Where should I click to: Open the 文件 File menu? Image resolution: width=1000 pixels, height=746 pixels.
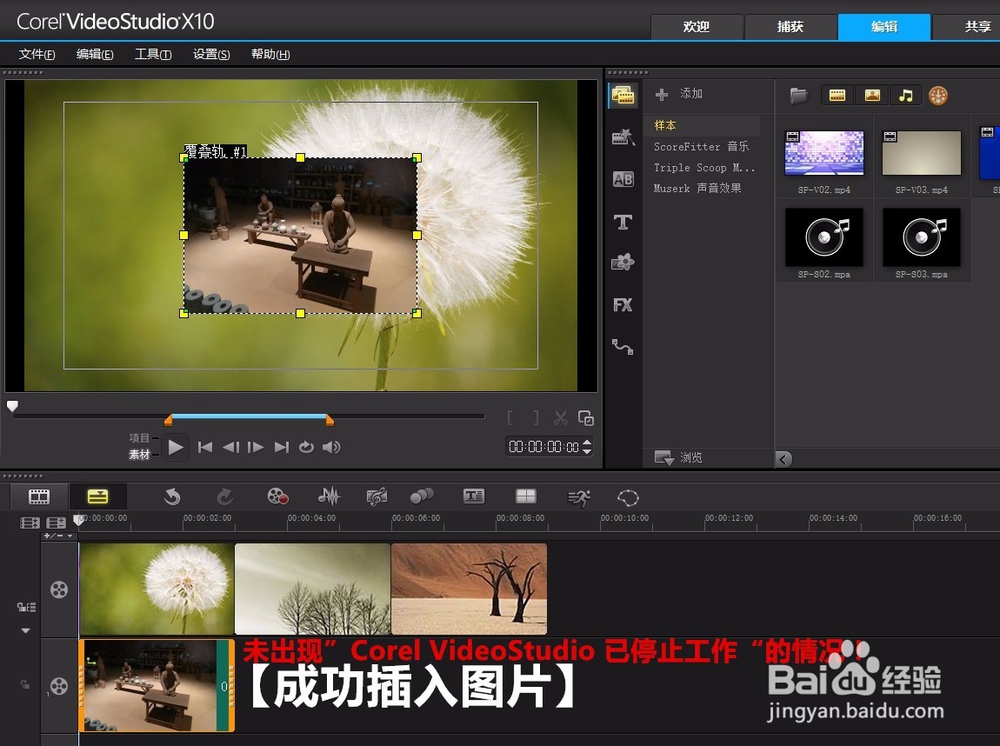[36, 54]
